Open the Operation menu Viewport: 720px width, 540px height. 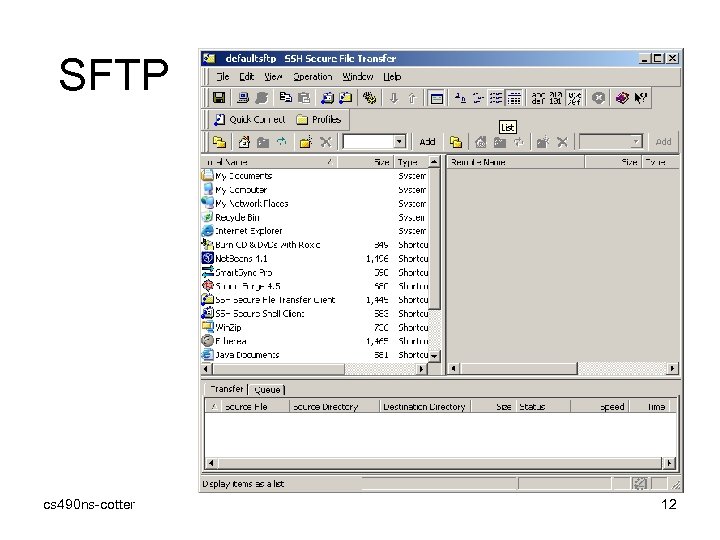(x=313, y=77)
